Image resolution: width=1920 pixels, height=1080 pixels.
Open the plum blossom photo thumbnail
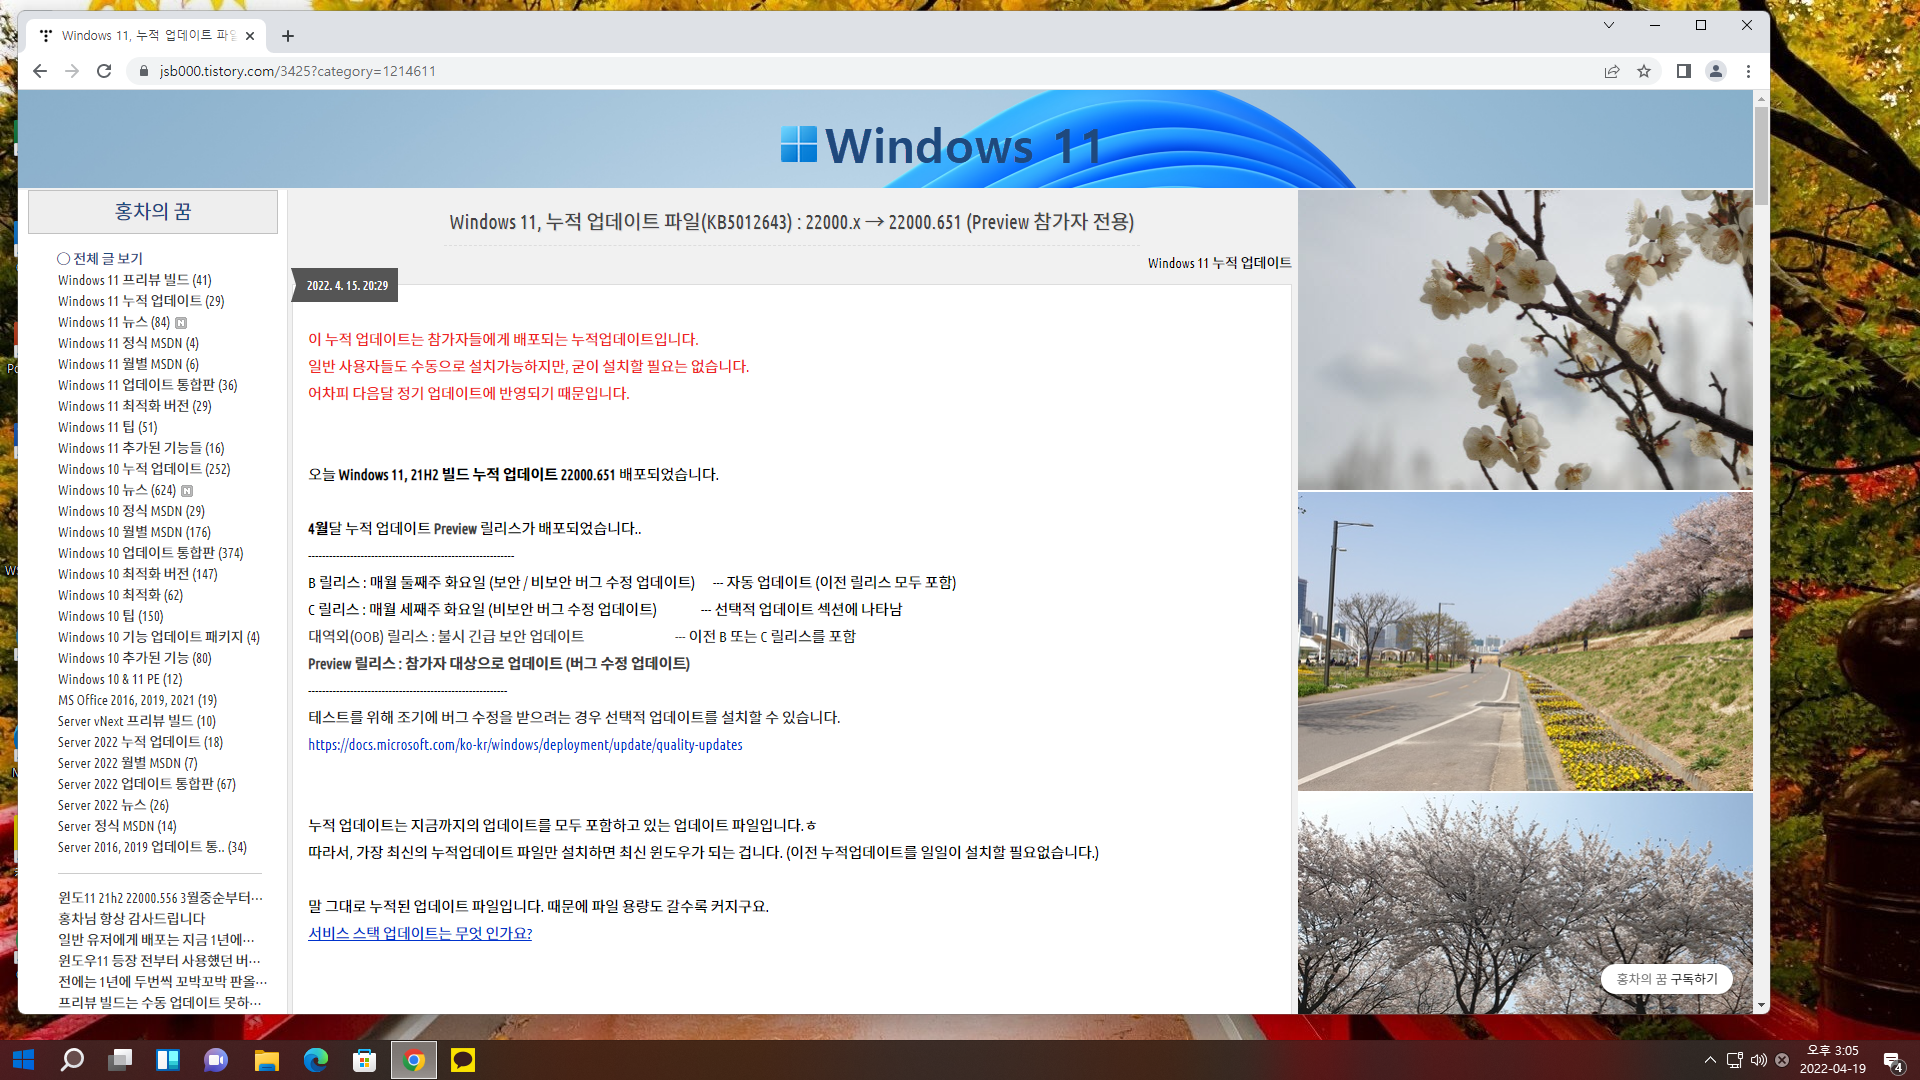[1525, 340]
